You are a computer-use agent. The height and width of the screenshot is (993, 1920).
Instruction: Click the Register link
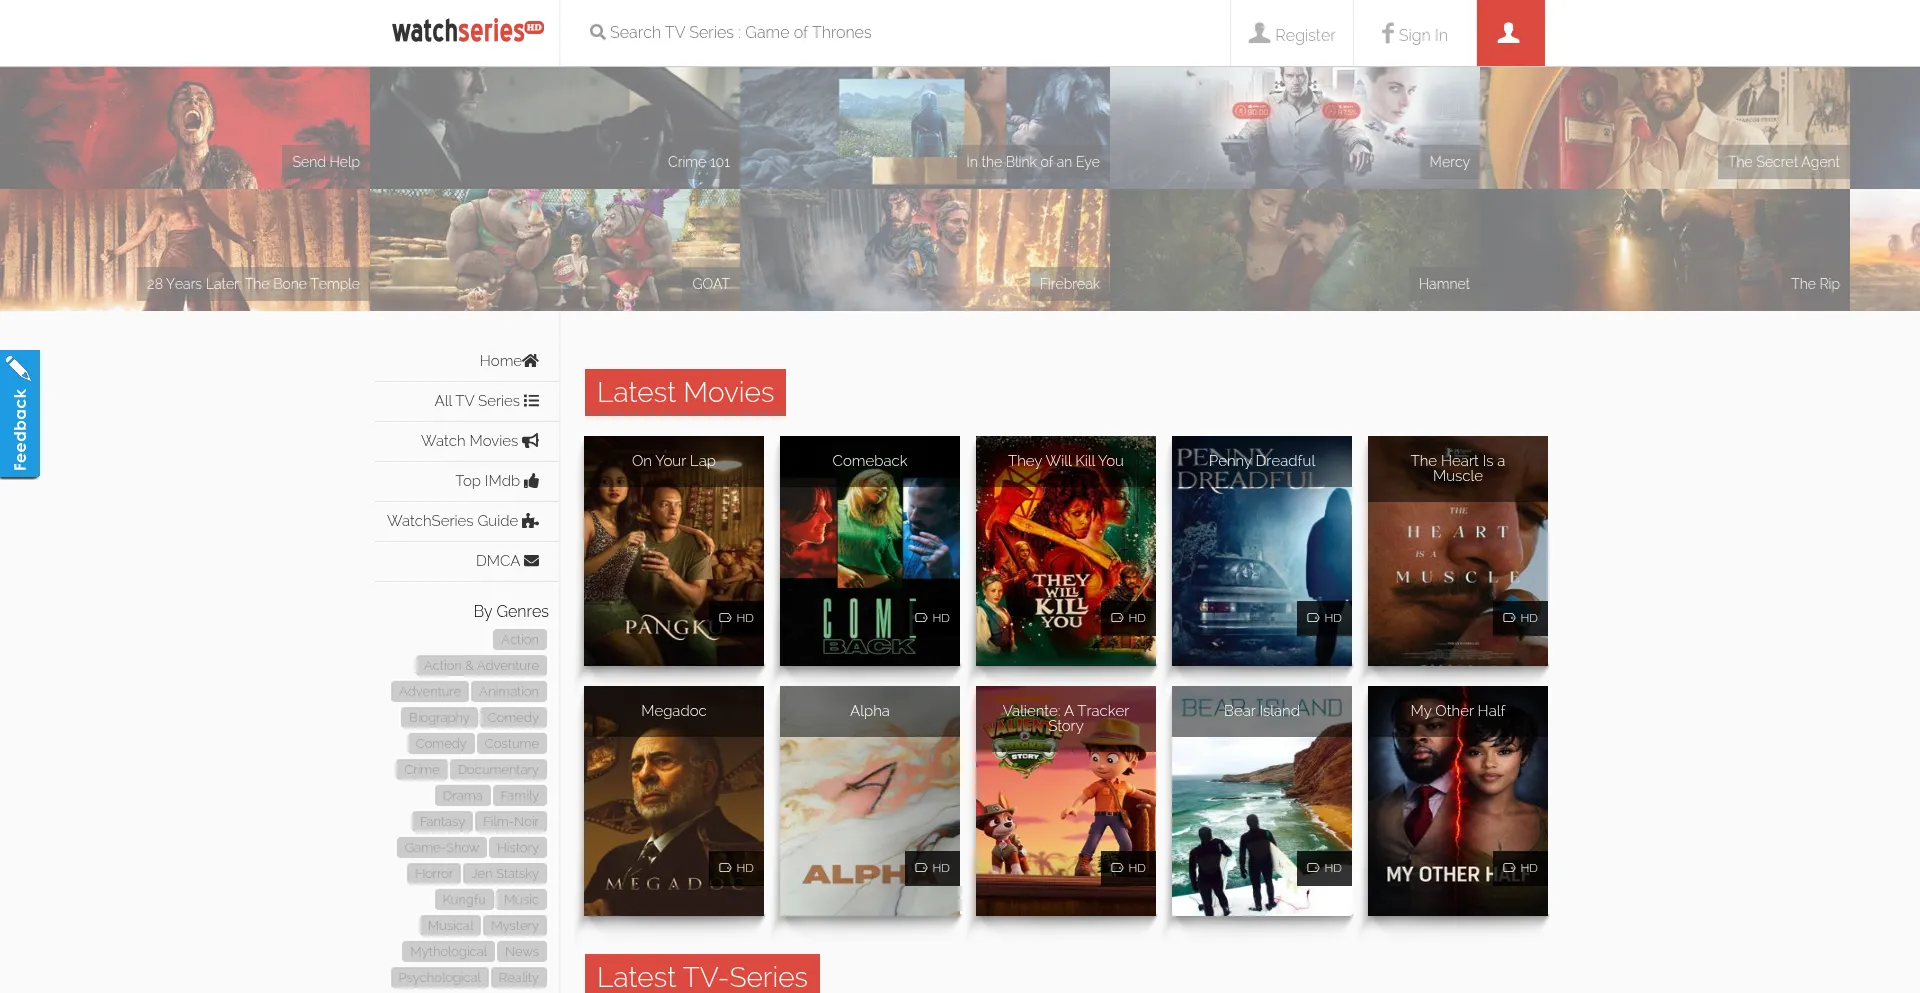[1292, 34]
